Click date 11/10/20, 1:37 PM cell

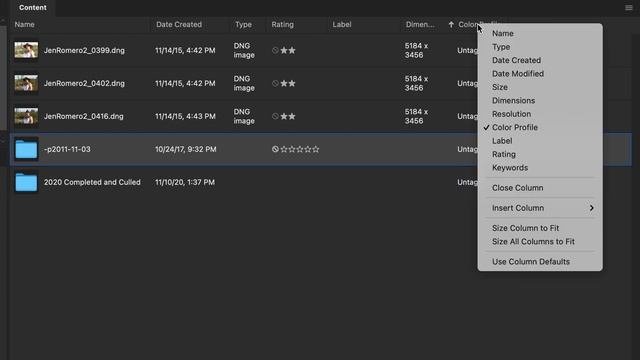[185, 182]
